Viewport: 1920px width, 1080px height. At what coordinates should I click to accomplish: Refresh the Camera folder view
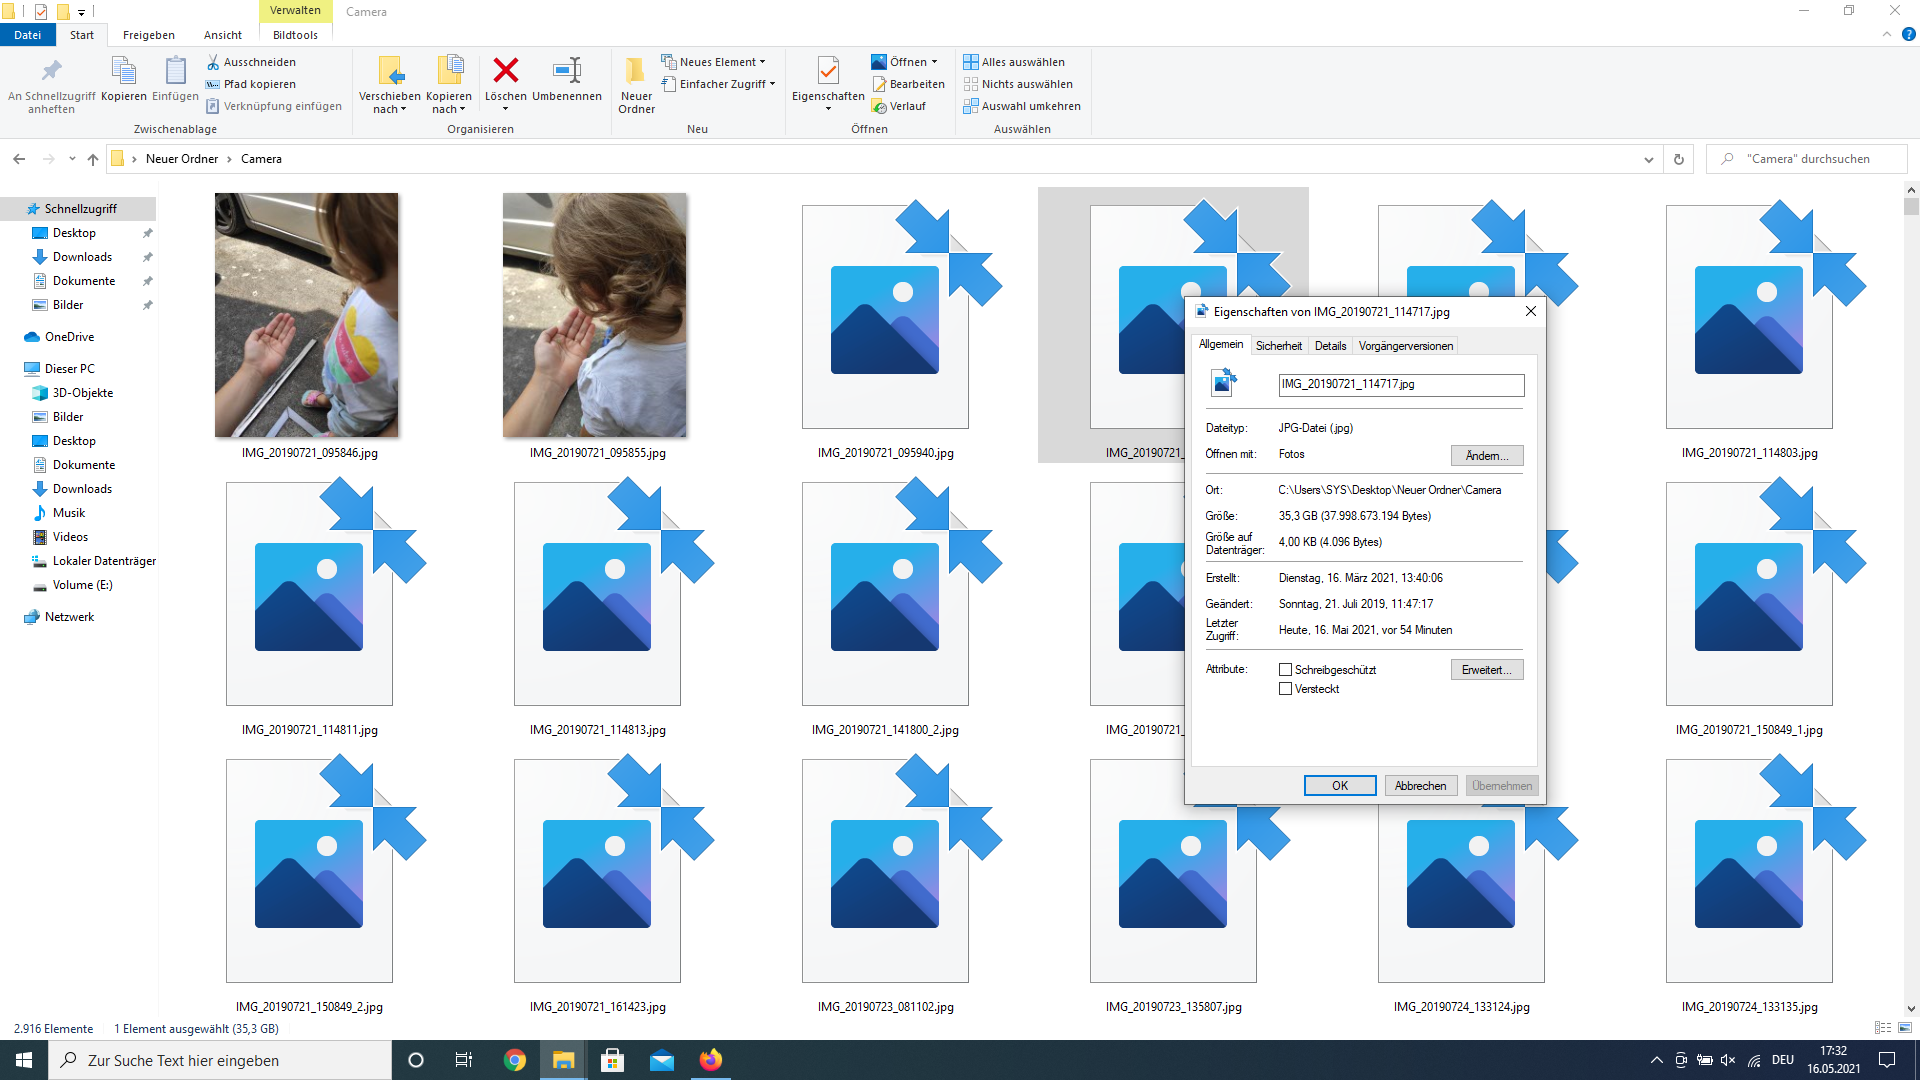click(1679, 159)
